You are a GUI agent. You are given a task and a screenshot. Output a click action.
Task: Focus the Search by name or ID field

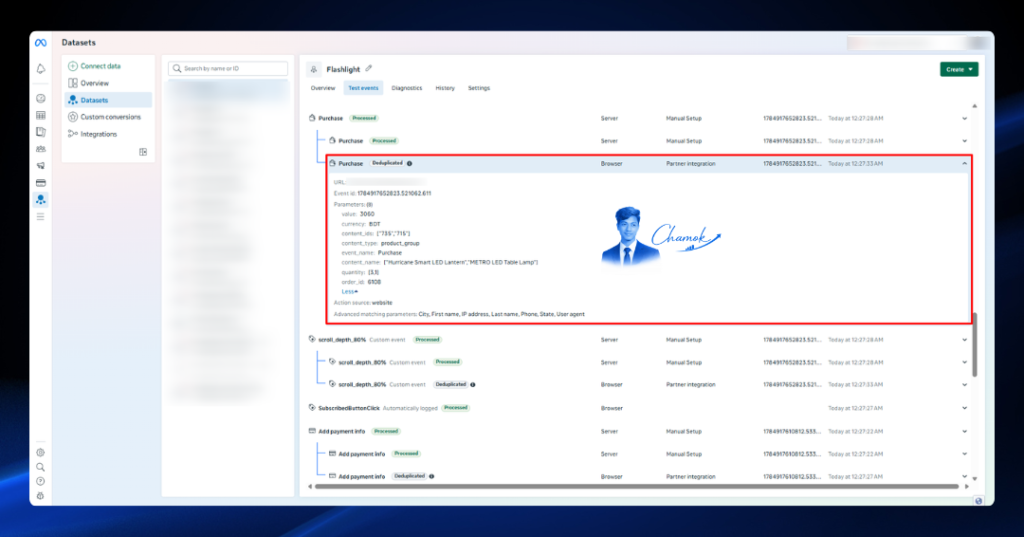(228, 69)
